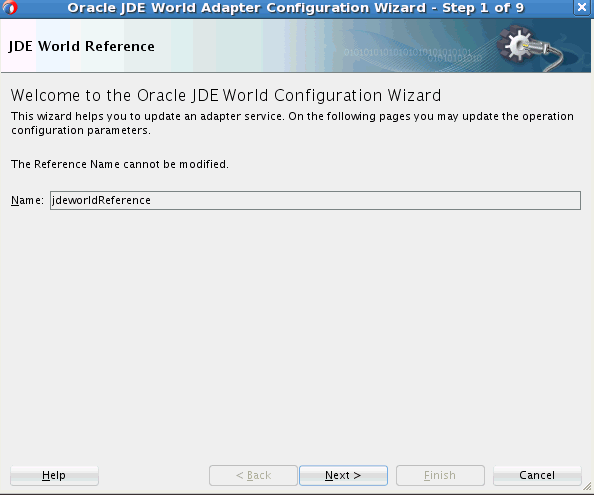Click the binary digits pattern in banner
The height and width of the screenshot is (495, 594).
pyautogui.click(x=413, y=55)
